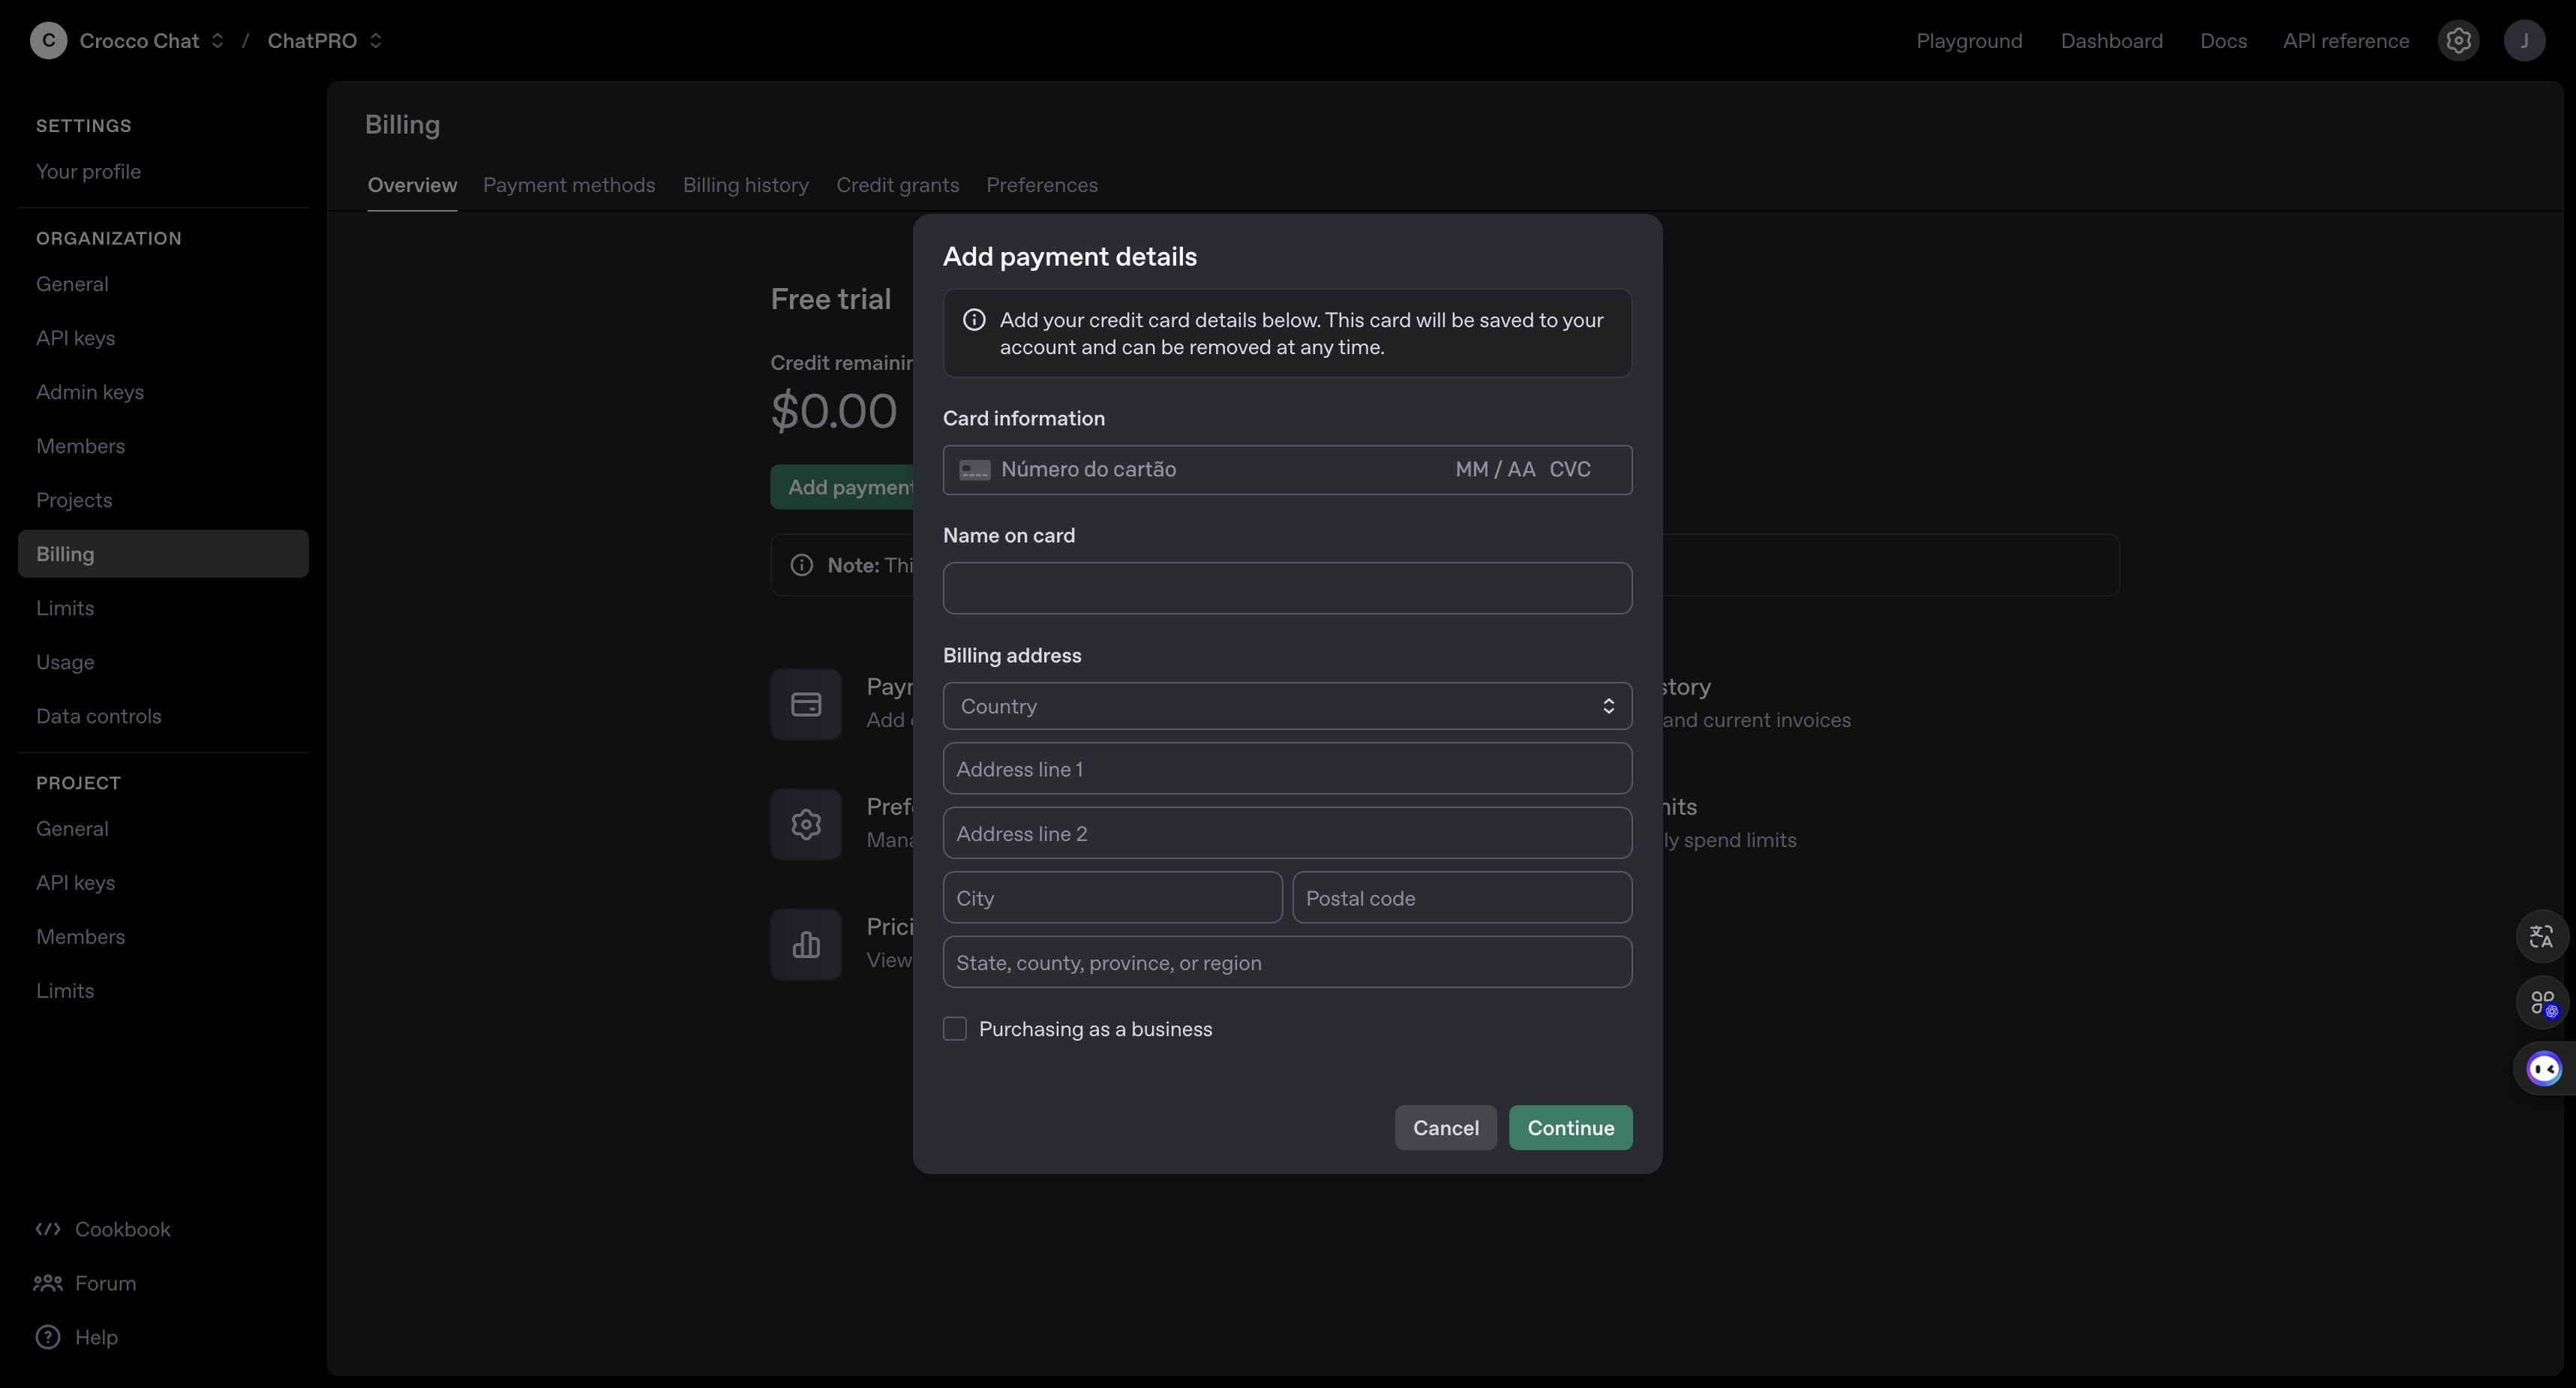Click the Crocco Chat organization avatar

(x=48, y=41)
